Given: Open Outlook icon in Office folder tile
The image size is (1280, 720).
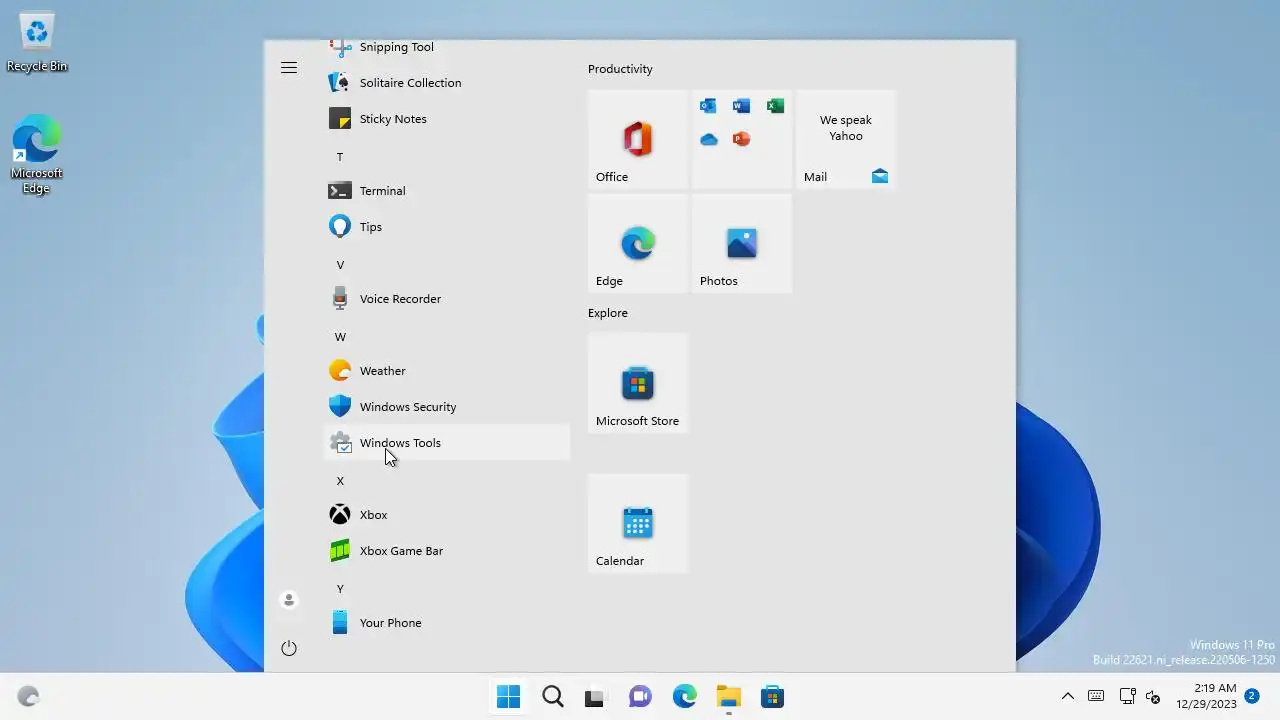Looking at the screenshot, I should click(708, 106).
